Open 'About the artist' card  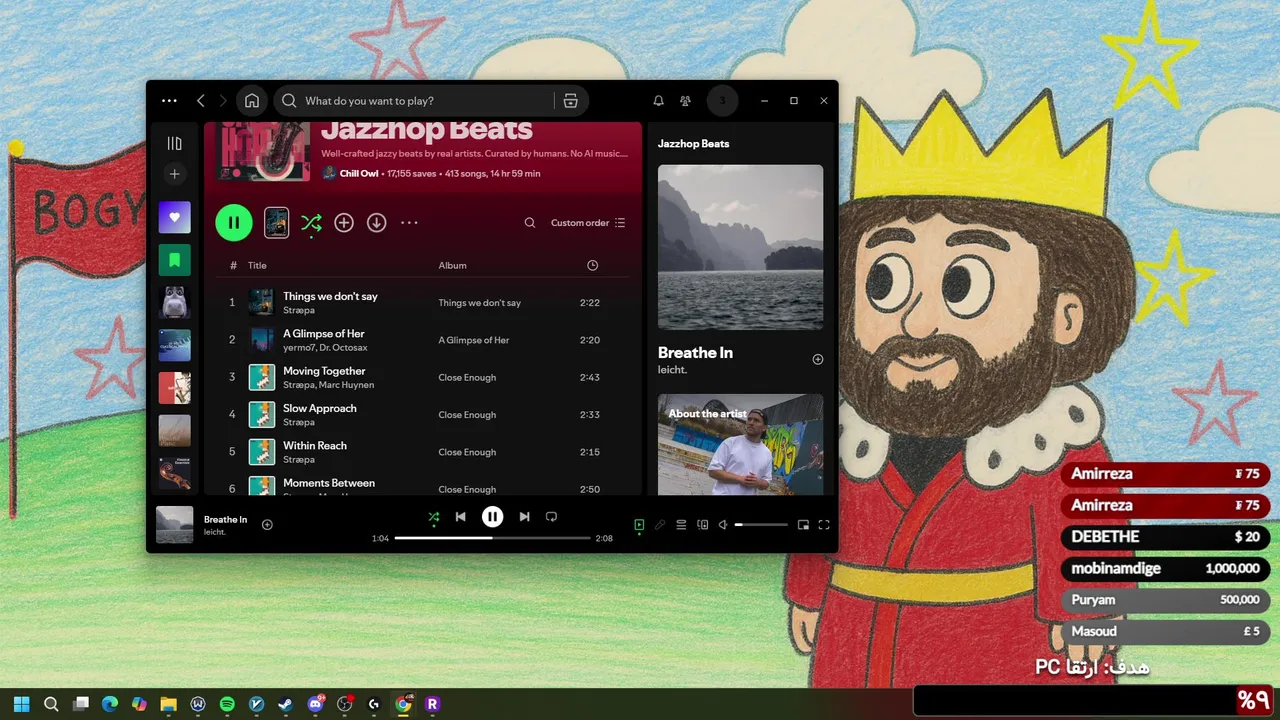pos(740,444)
